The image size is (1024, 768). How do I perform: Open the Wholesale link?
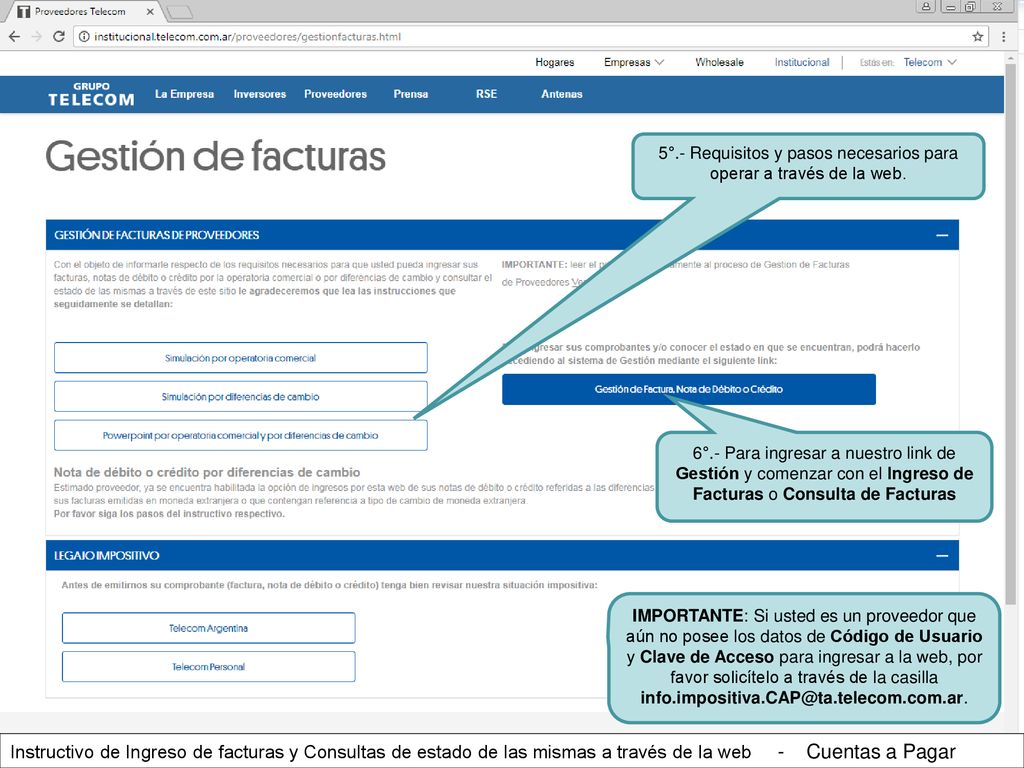coord(719,62)
